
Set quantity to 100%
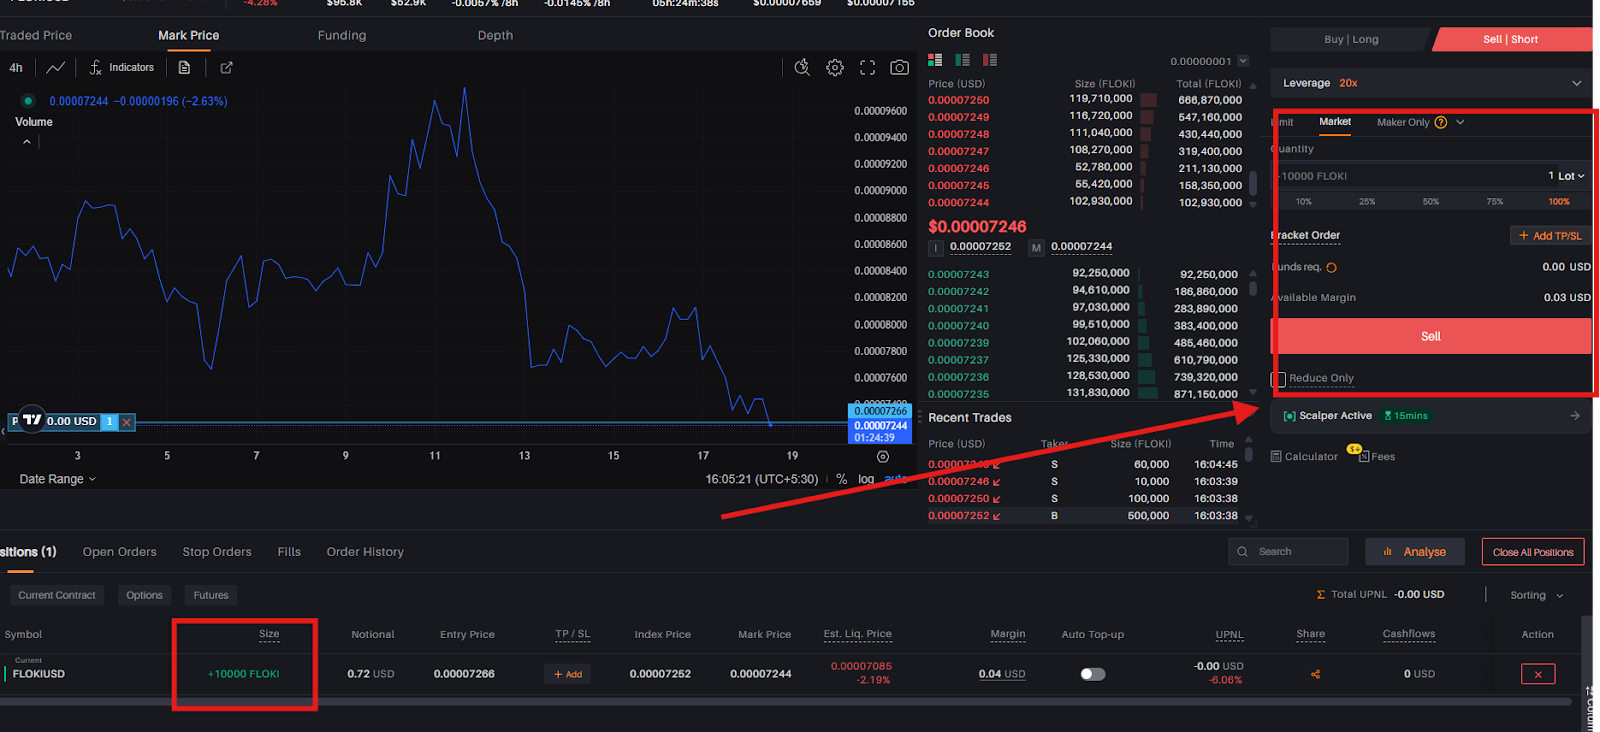[1559, 202]
